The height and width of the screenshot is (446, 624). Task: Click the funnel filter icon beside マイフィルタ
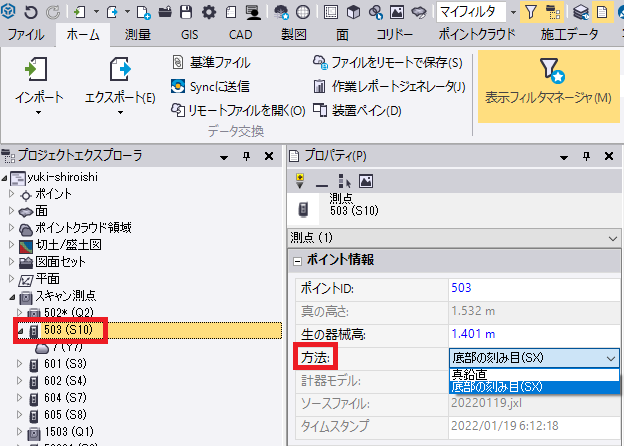[530, 12]
